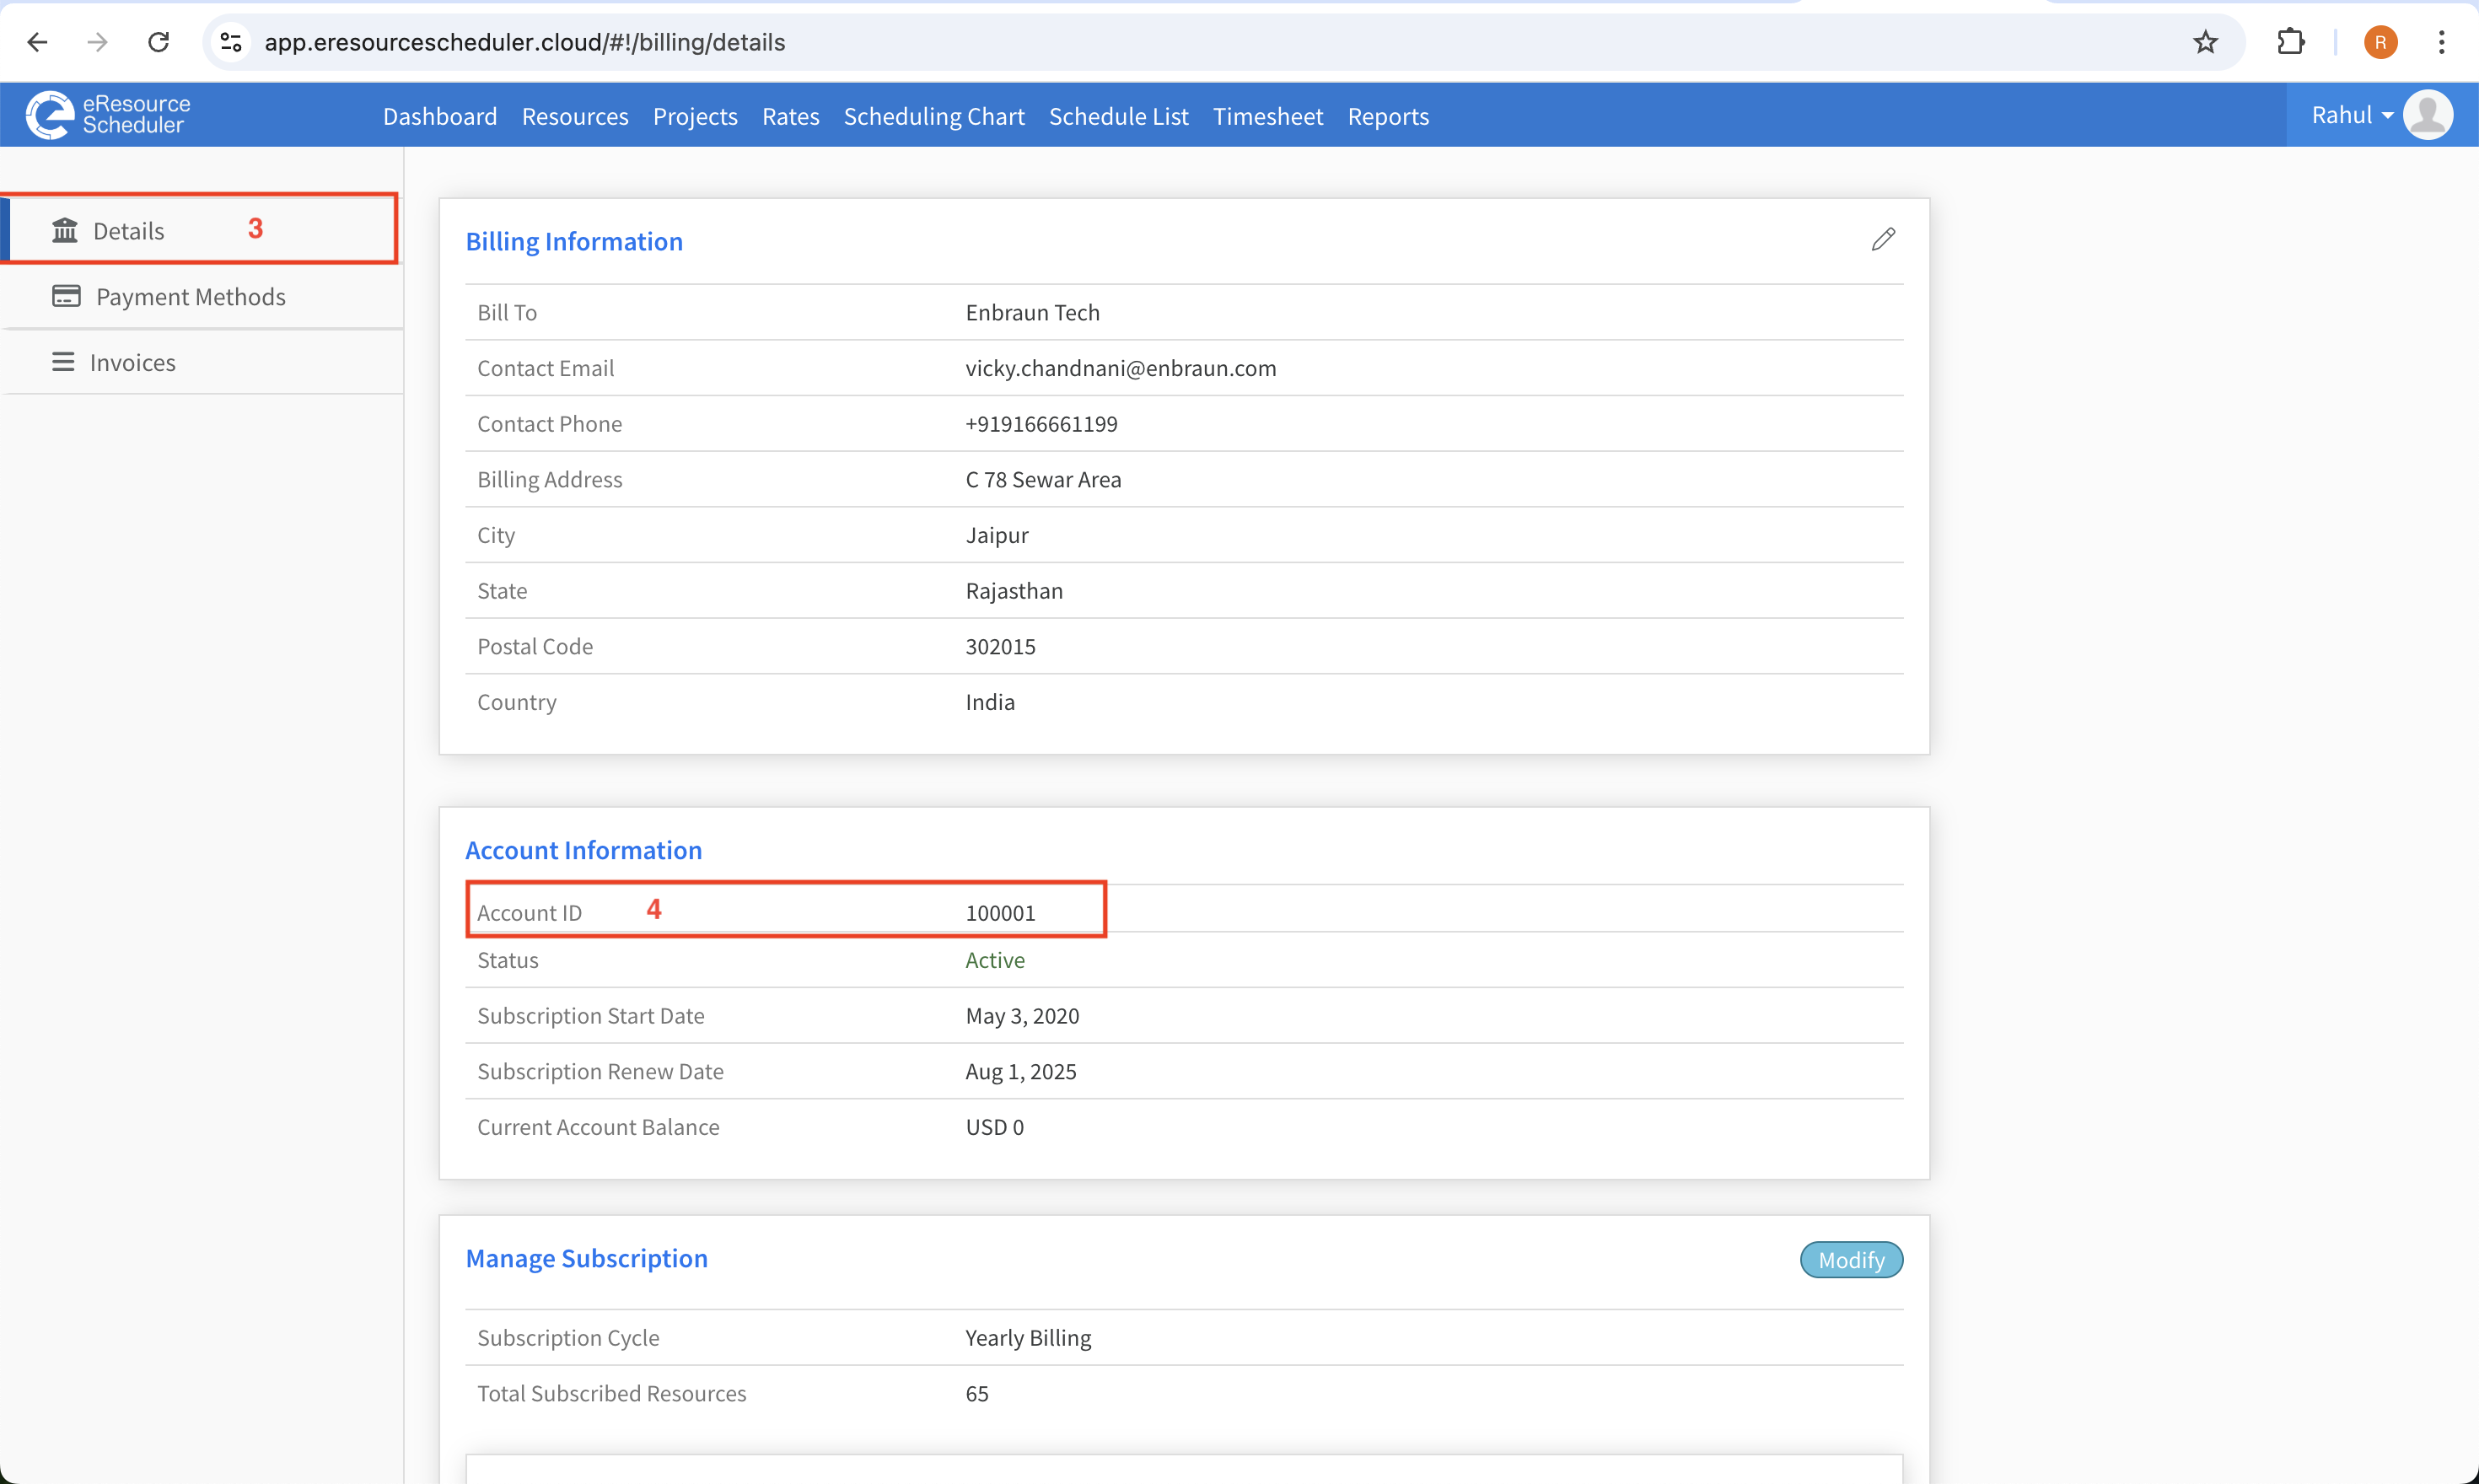Click the Bill To value Enbraun Tech
Image resolution: width=2479 pixels, height=1484 pixels.
(x=1032, y=313)
